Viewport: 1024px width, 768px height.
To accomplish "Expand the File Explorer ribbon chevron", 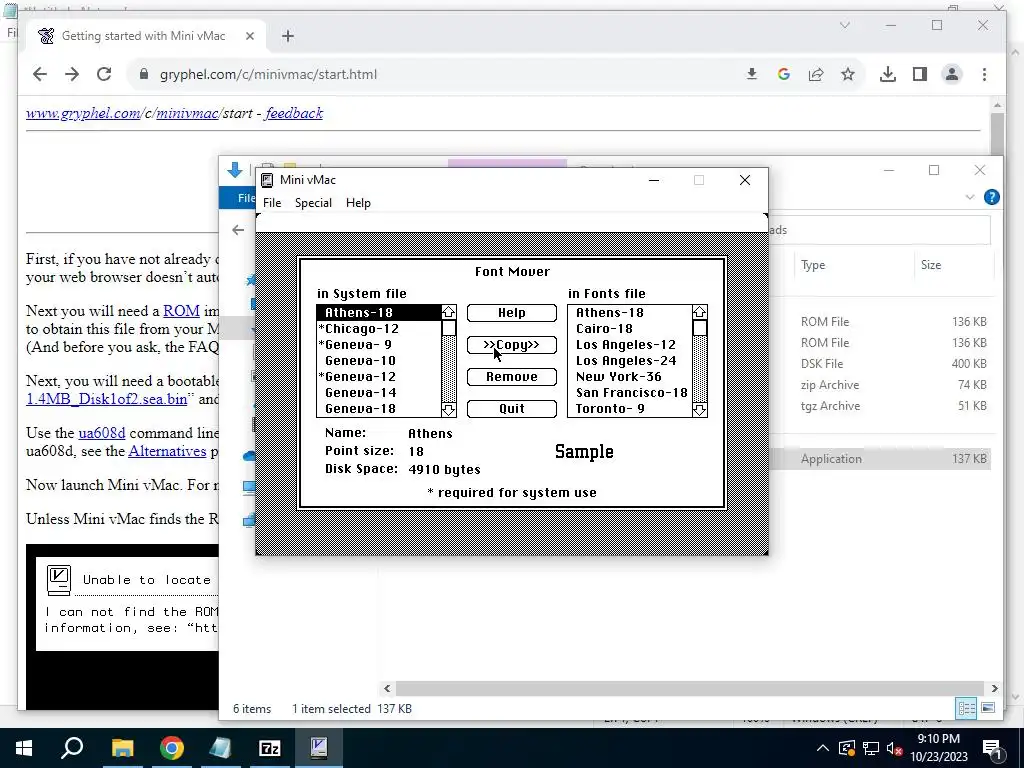I will (x=970, y=197).
